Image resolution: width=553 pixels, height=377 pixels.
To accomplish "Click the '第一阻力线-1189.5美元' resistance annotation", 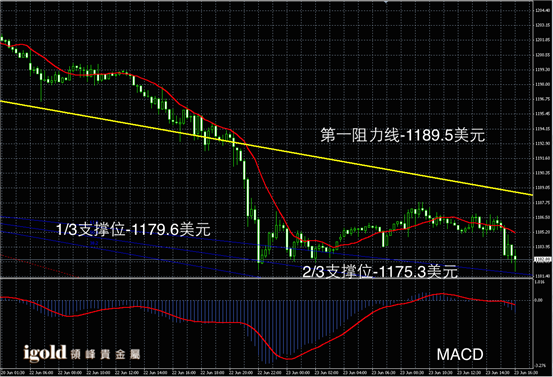I will 402,135.
